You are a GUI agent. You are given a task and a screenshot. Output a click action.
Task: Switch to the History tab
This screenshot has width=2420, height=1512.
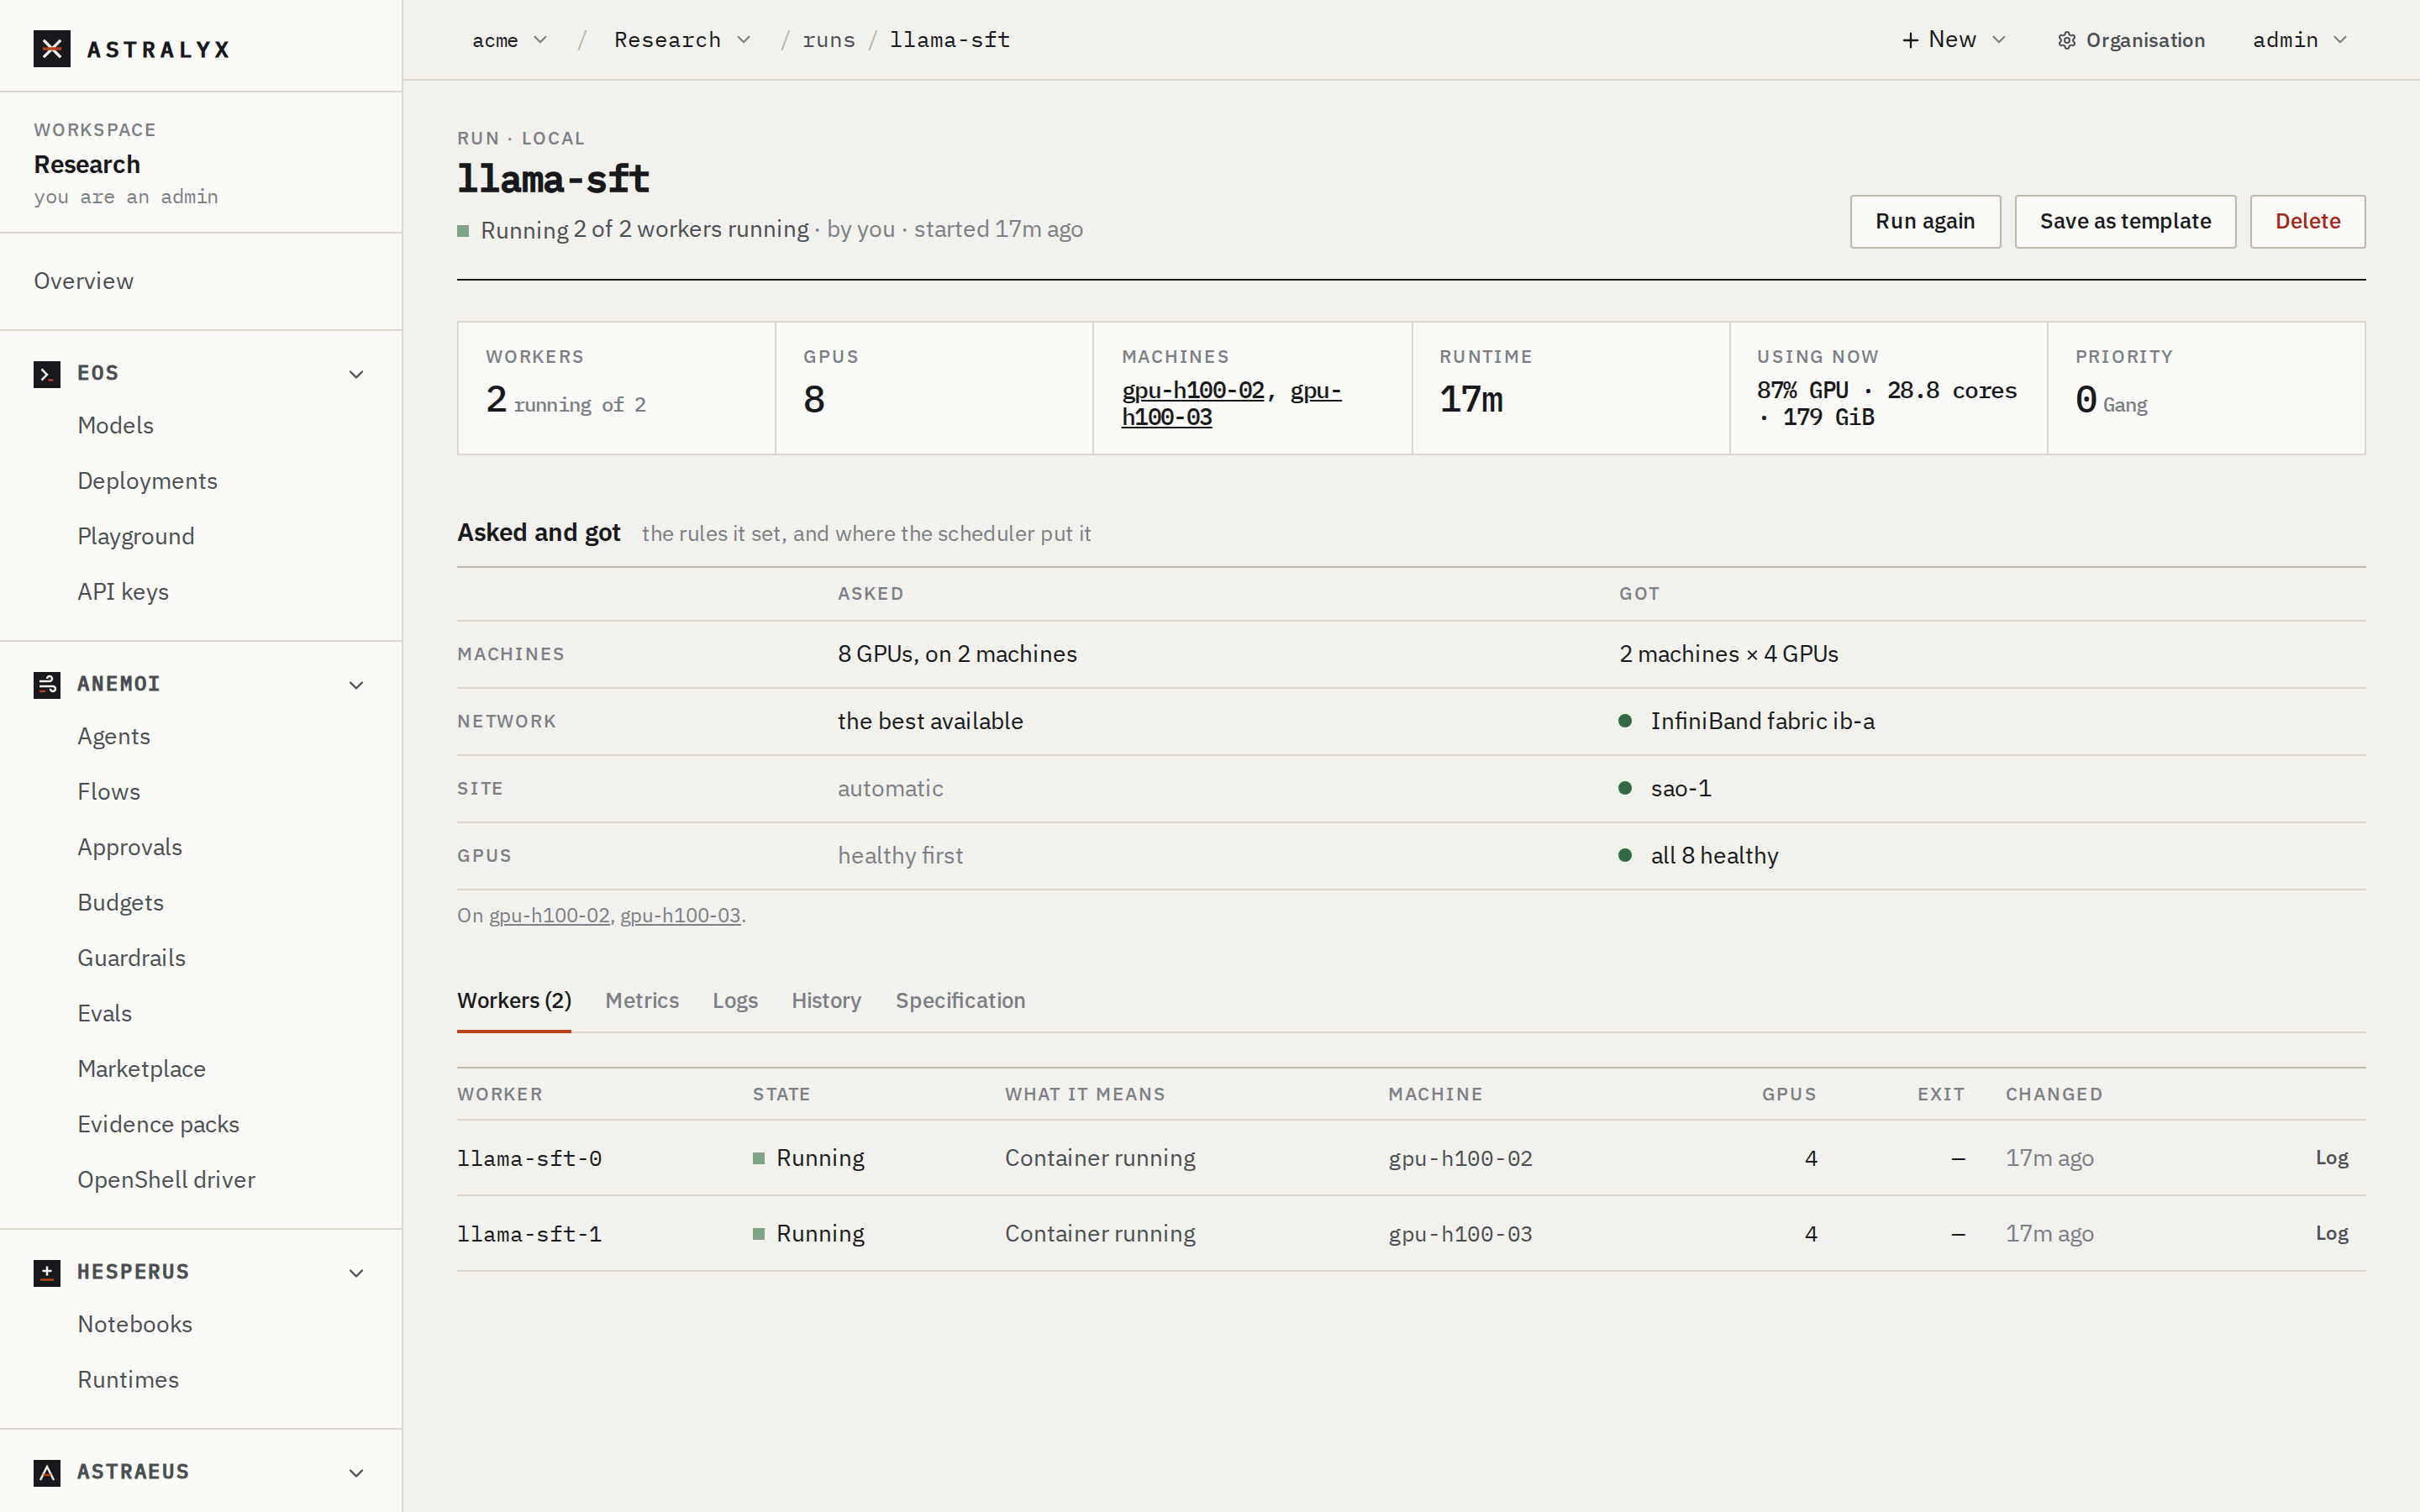coord(826,1001)
